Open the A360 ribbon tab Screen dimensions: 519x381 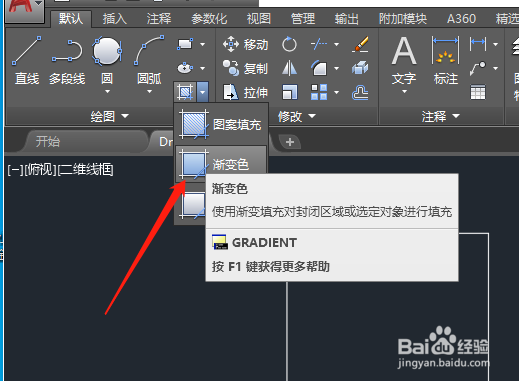pyautogui.click(x=461, y=19)
